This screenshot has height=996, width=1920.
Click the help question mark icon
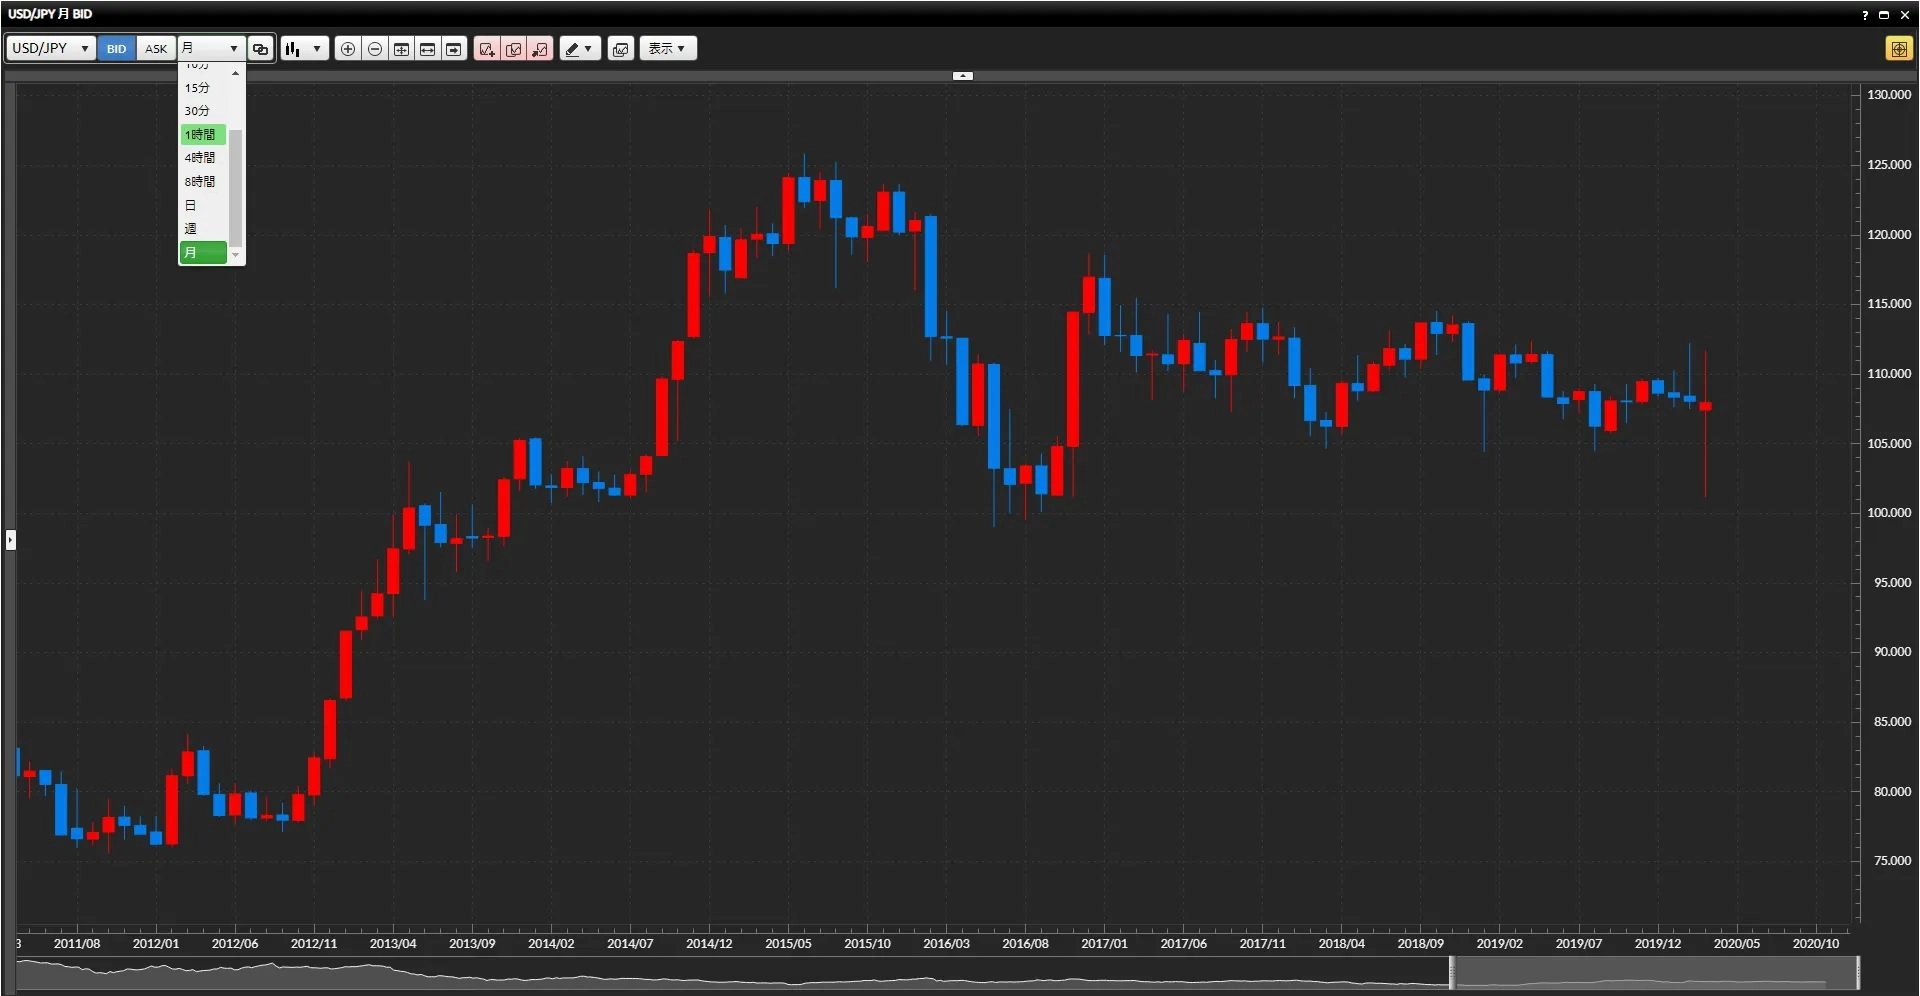[x=1865, y=14]
